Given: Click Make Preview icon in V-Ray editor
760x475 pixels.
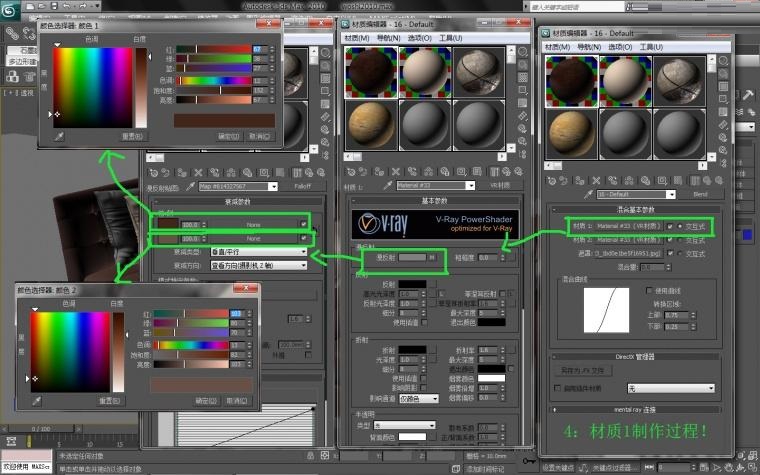Looking at the screenshot, I should tap(522, 116).
